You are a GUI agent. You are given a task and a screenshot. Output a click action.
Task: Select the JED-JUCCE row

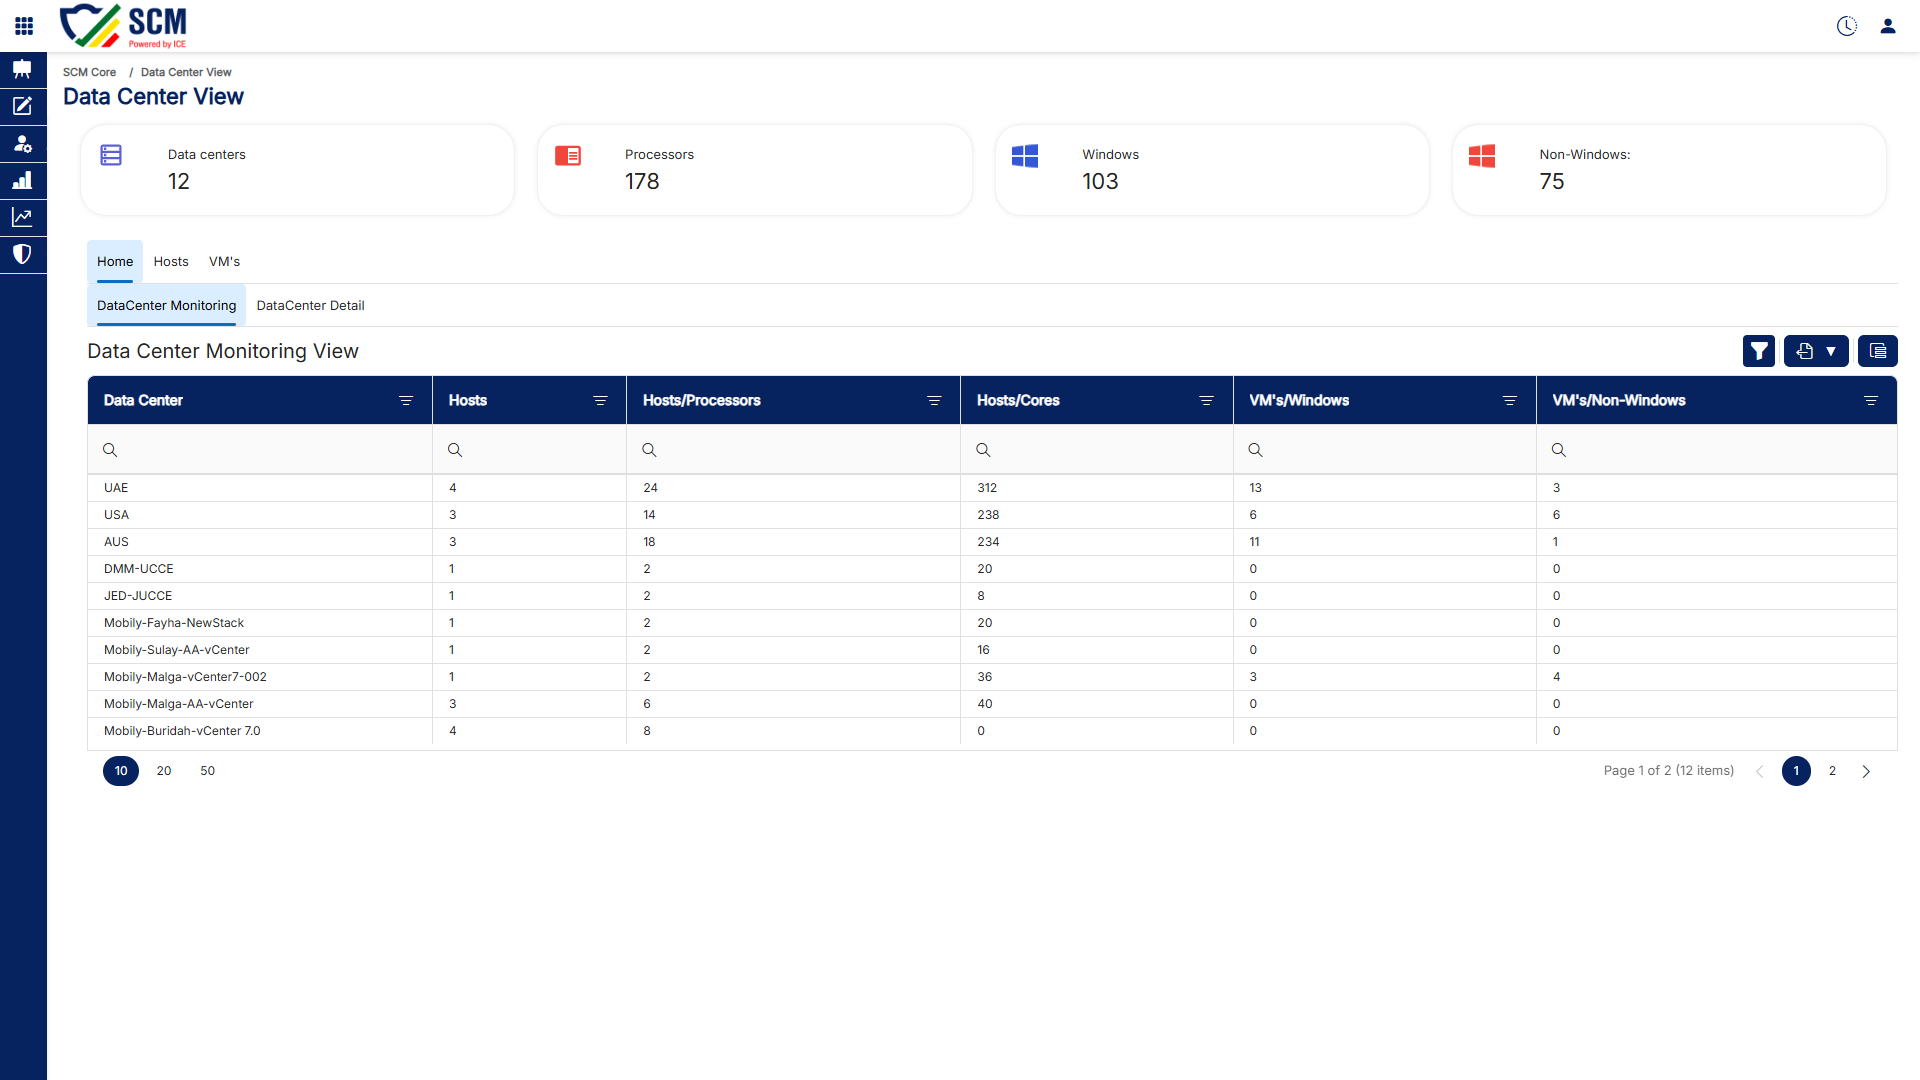coord(992,596)
